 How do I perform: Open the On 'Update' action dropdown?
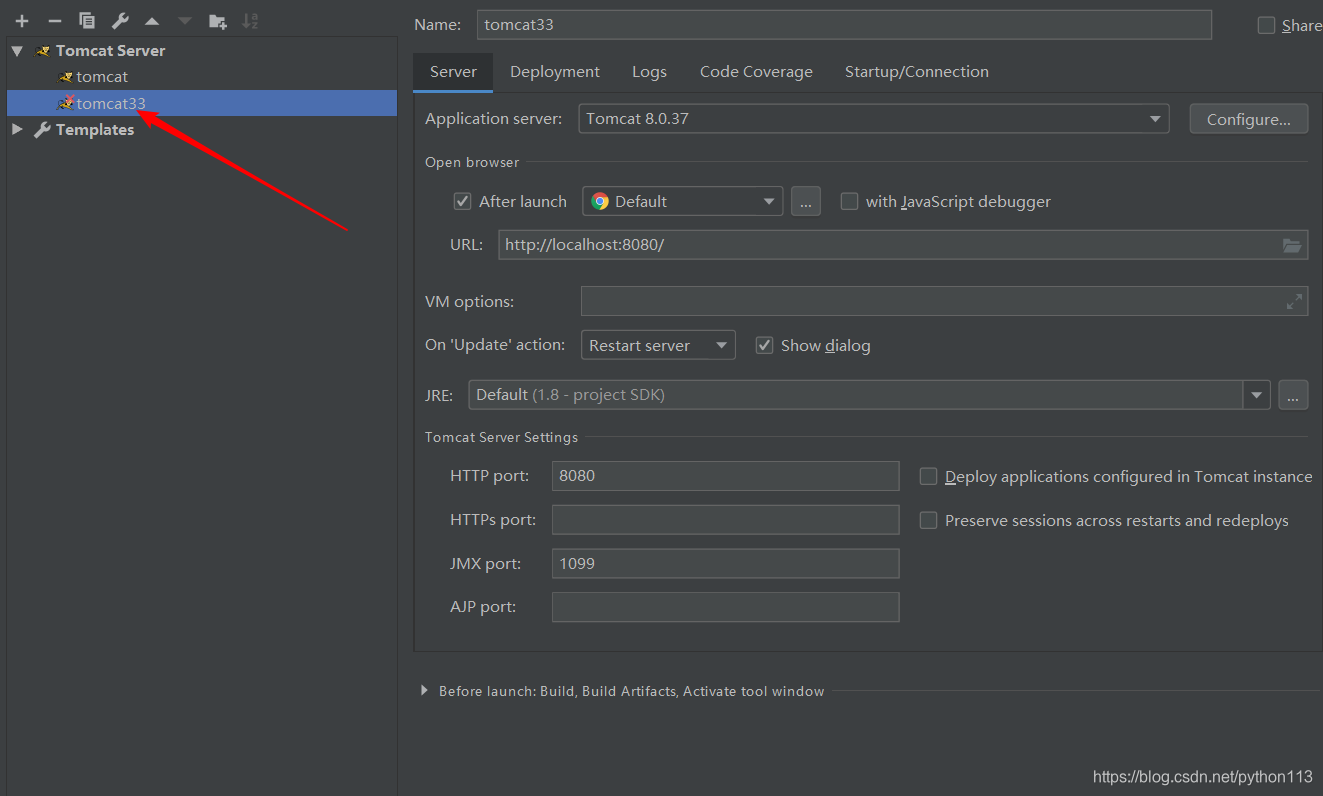tap(658, 345)
